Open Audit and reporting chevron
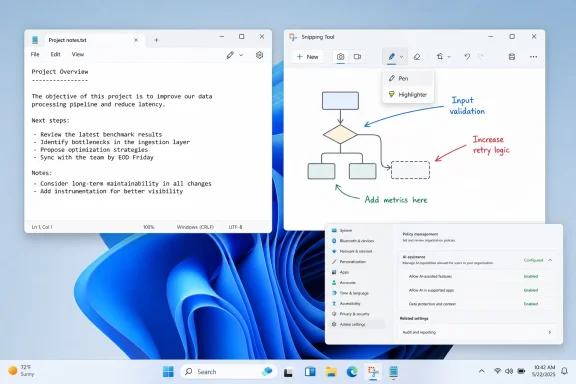Screen dimensions: 576x384 click(550, 332)
